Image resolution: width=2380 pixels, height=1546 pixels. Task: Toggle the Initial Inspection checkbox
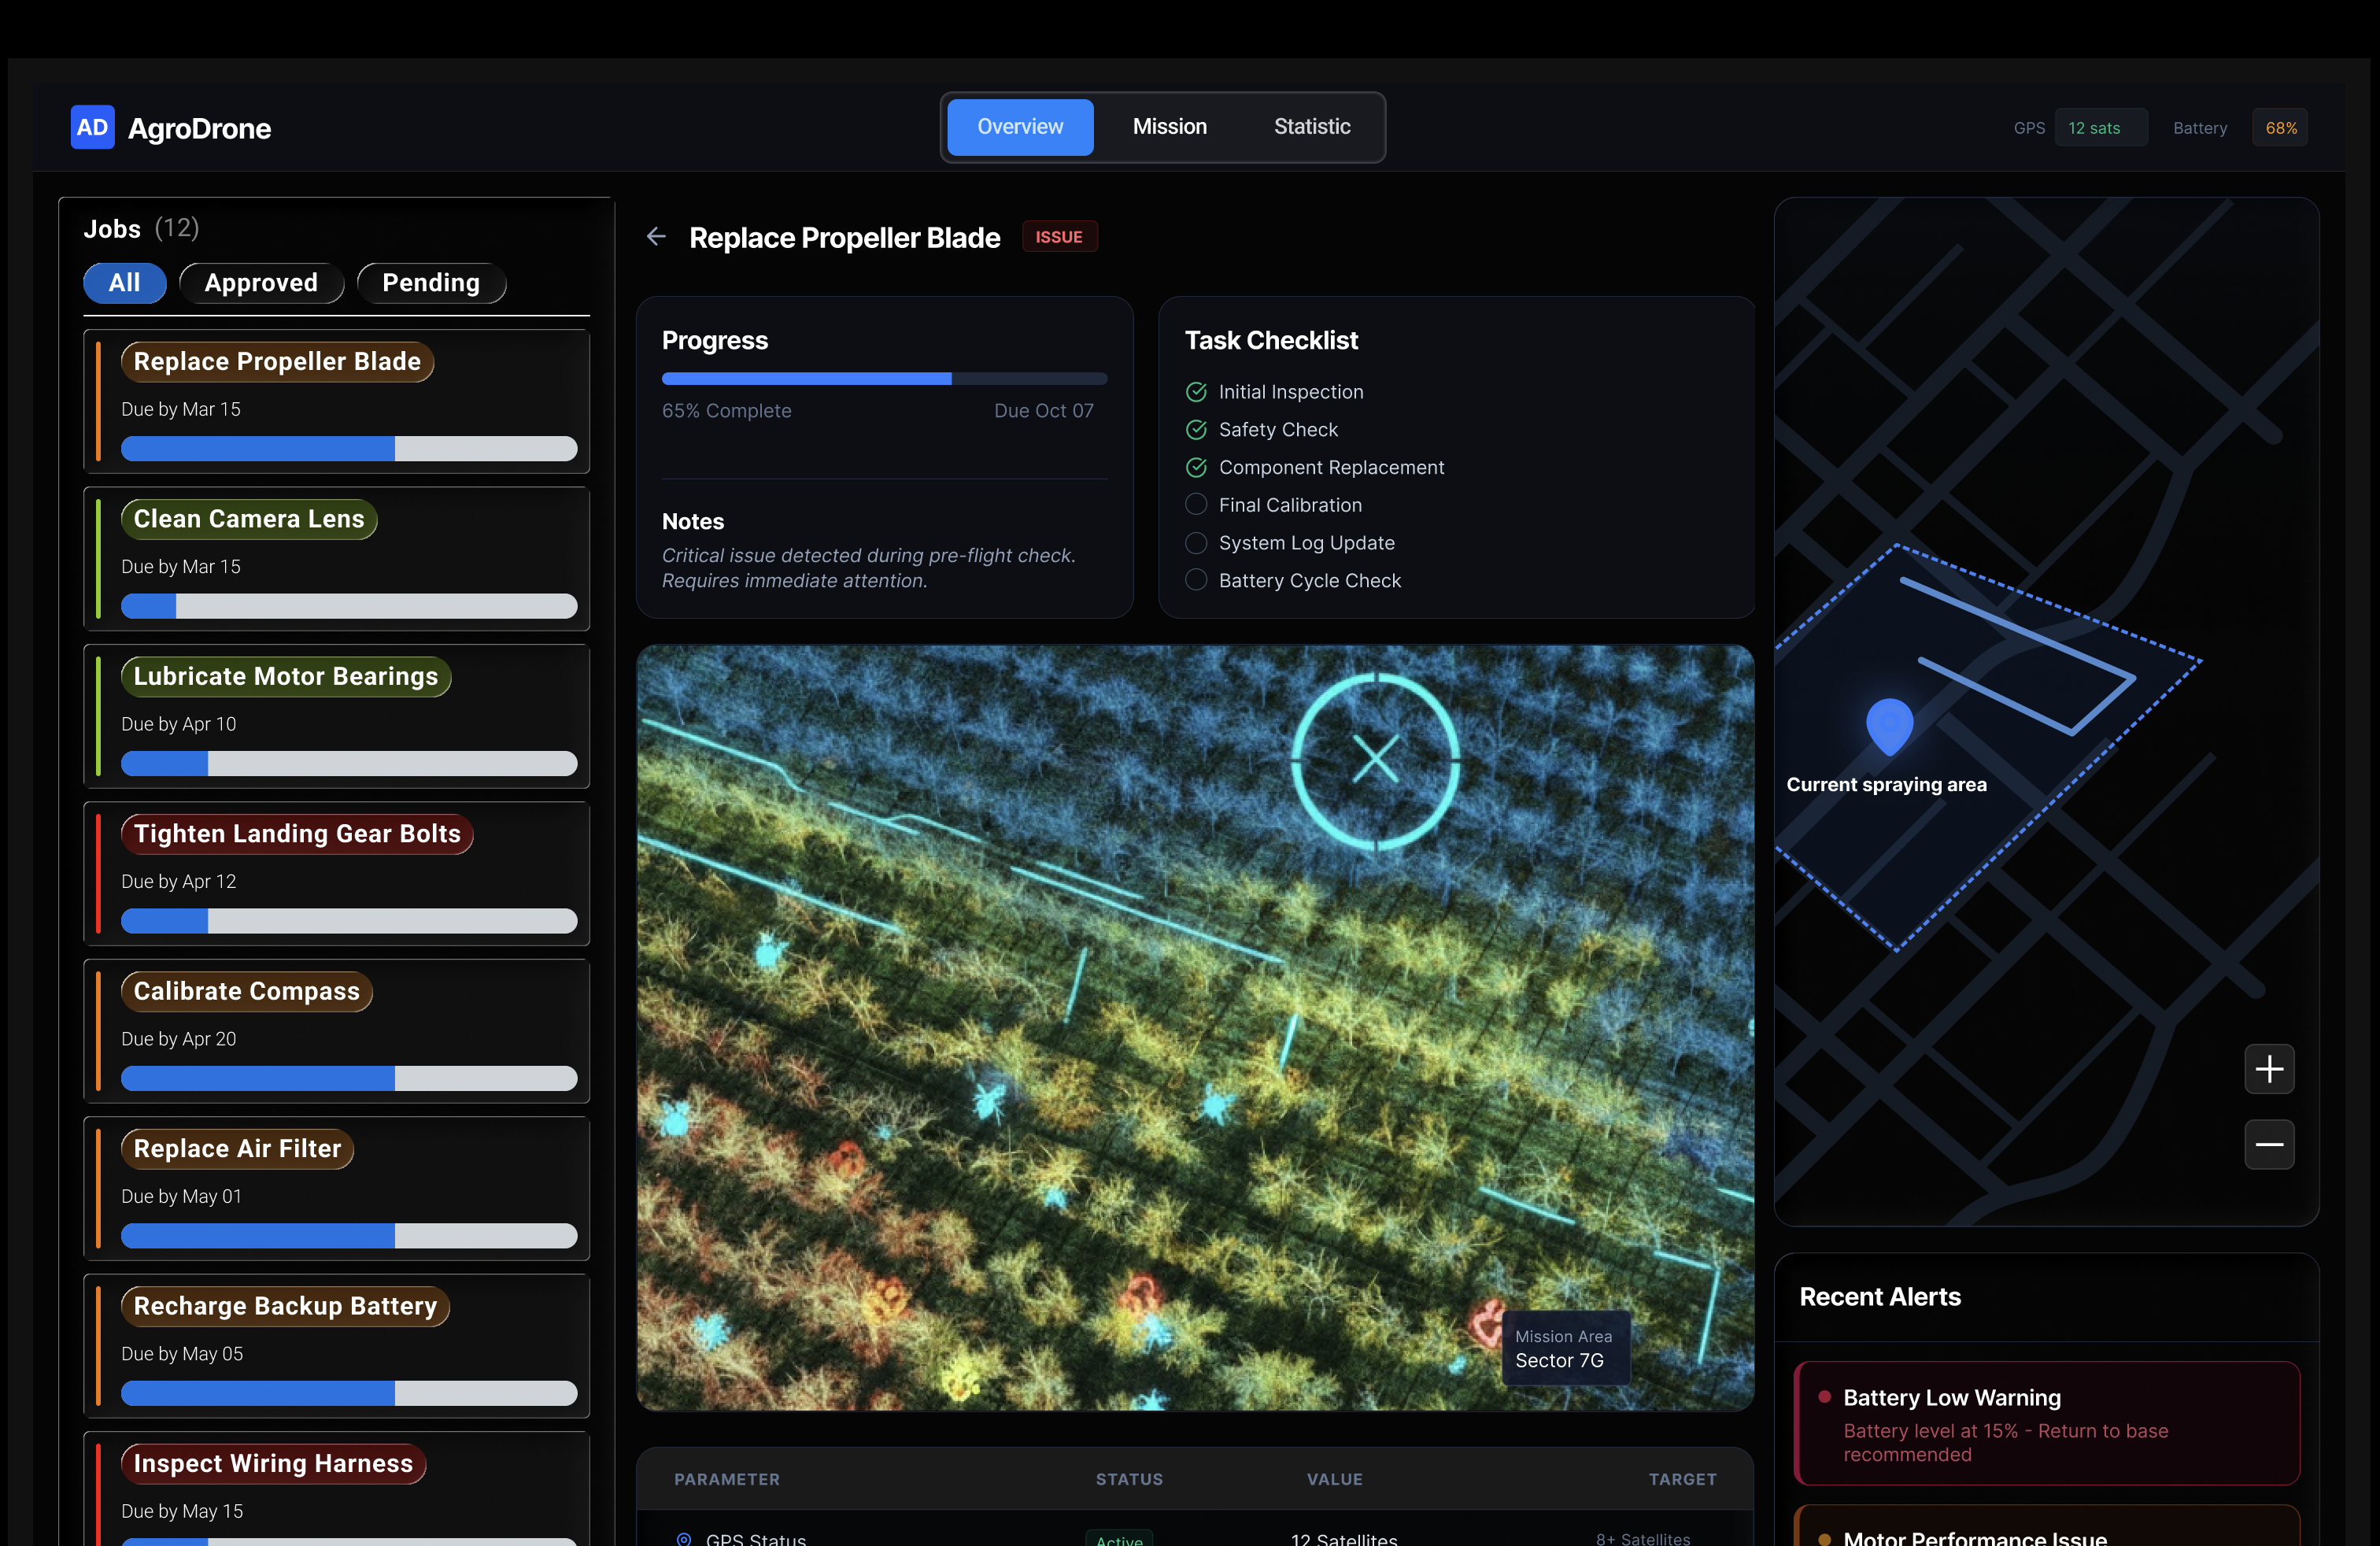[1196, 392]
